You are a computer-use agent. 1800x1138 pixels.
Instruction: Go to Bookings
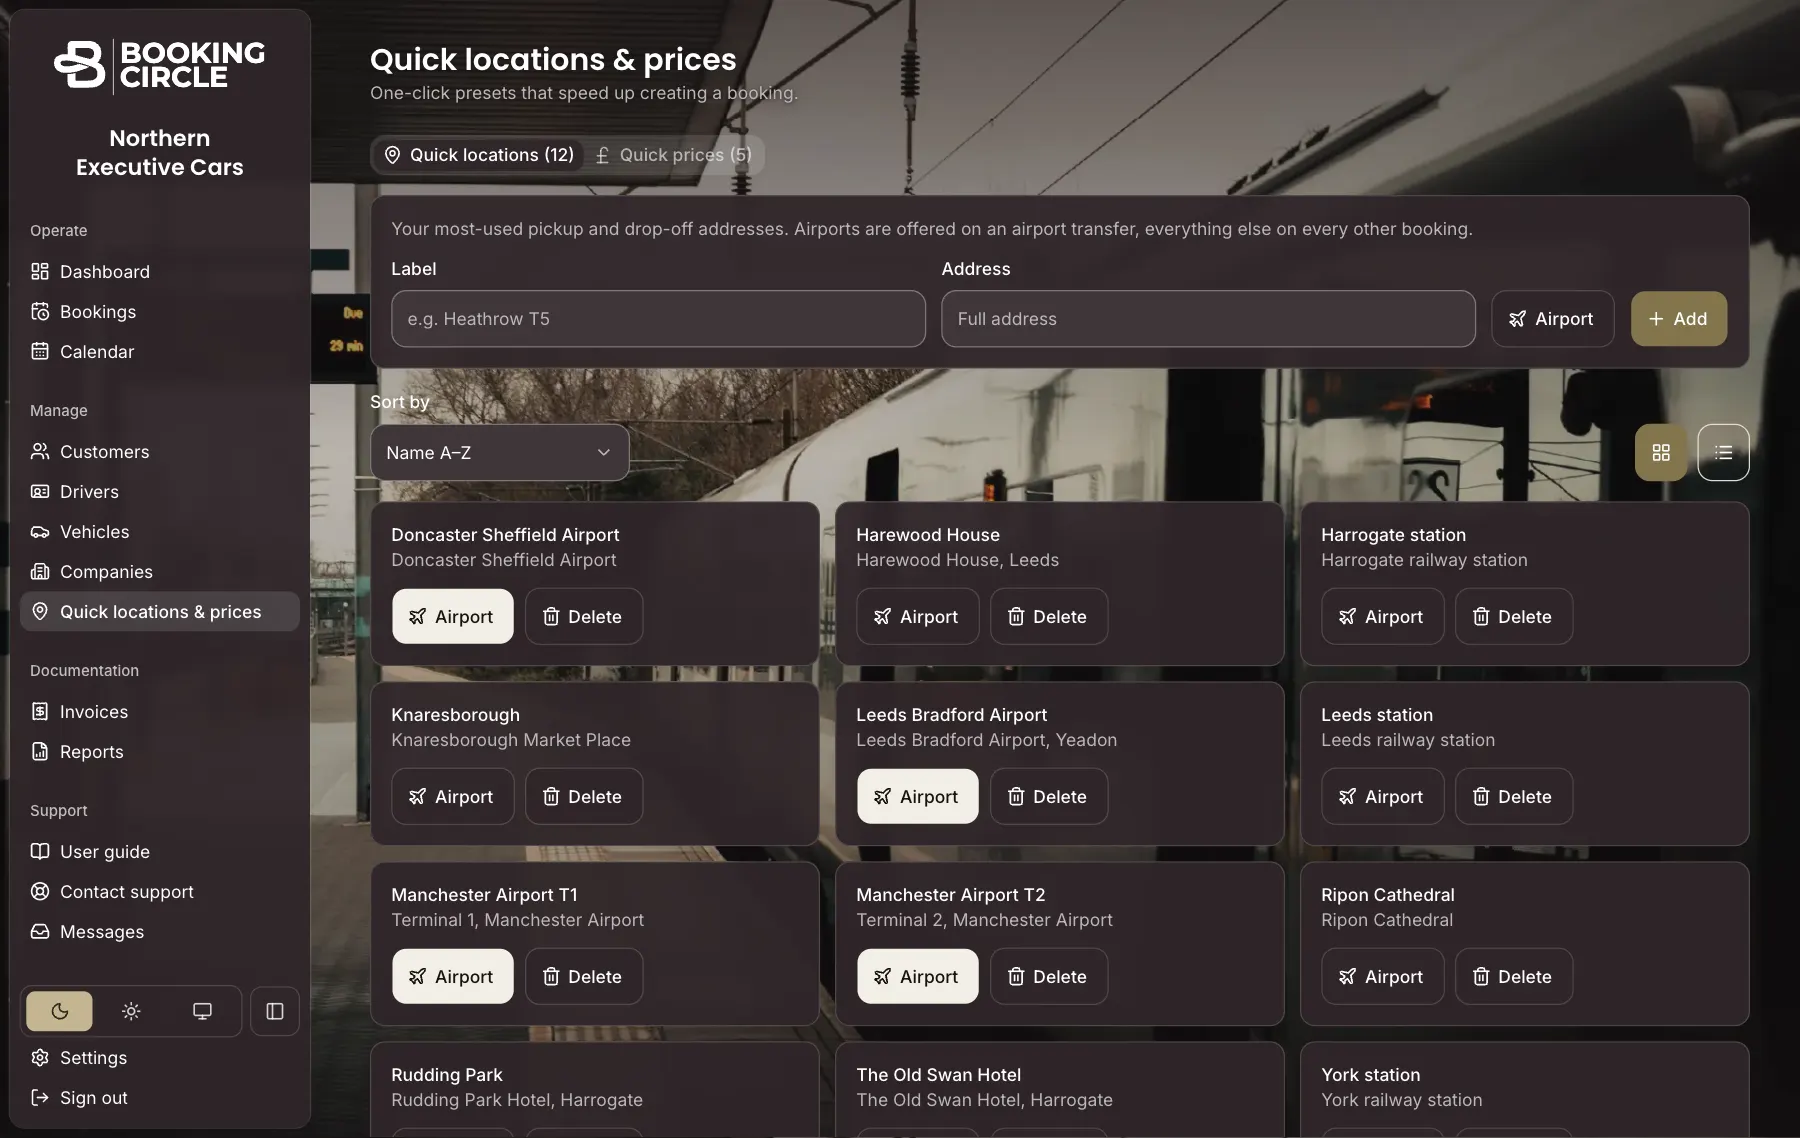[x=160, y=311]
